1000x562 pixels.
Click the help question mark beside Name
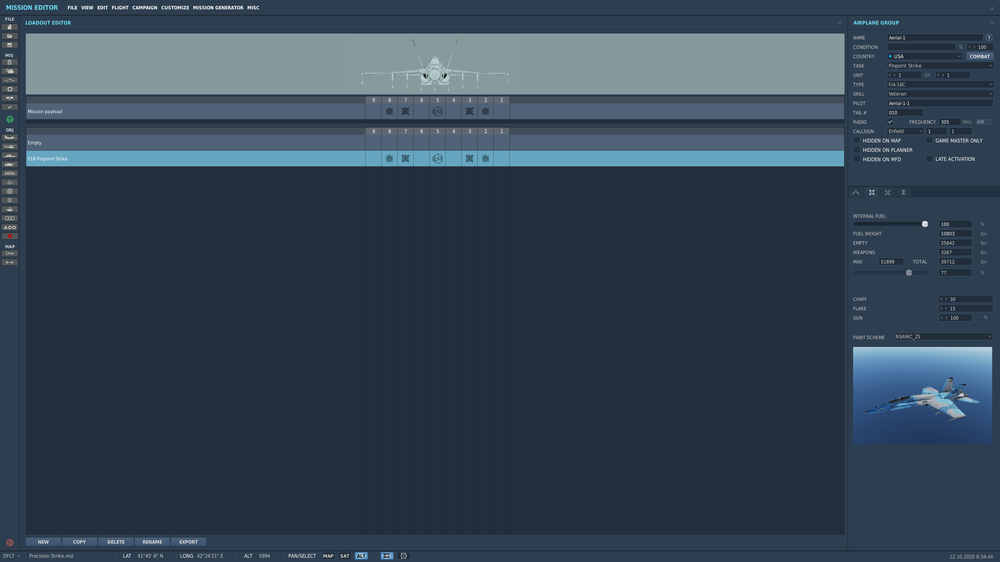pyautogui.click(x=989, y=38)
